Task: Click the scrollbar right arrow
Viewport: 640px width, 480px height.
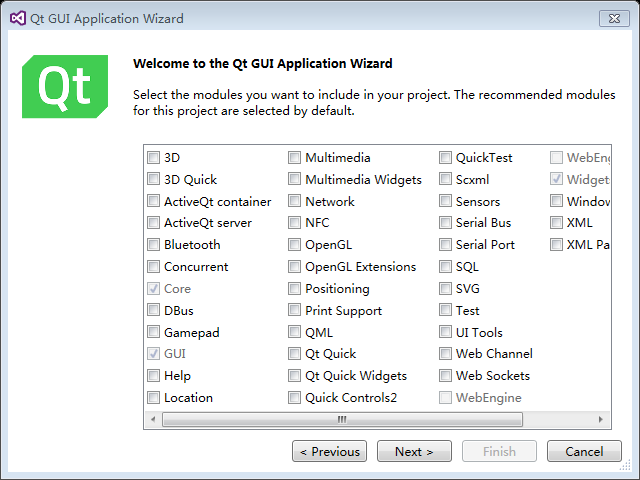Action: point(601,419)
